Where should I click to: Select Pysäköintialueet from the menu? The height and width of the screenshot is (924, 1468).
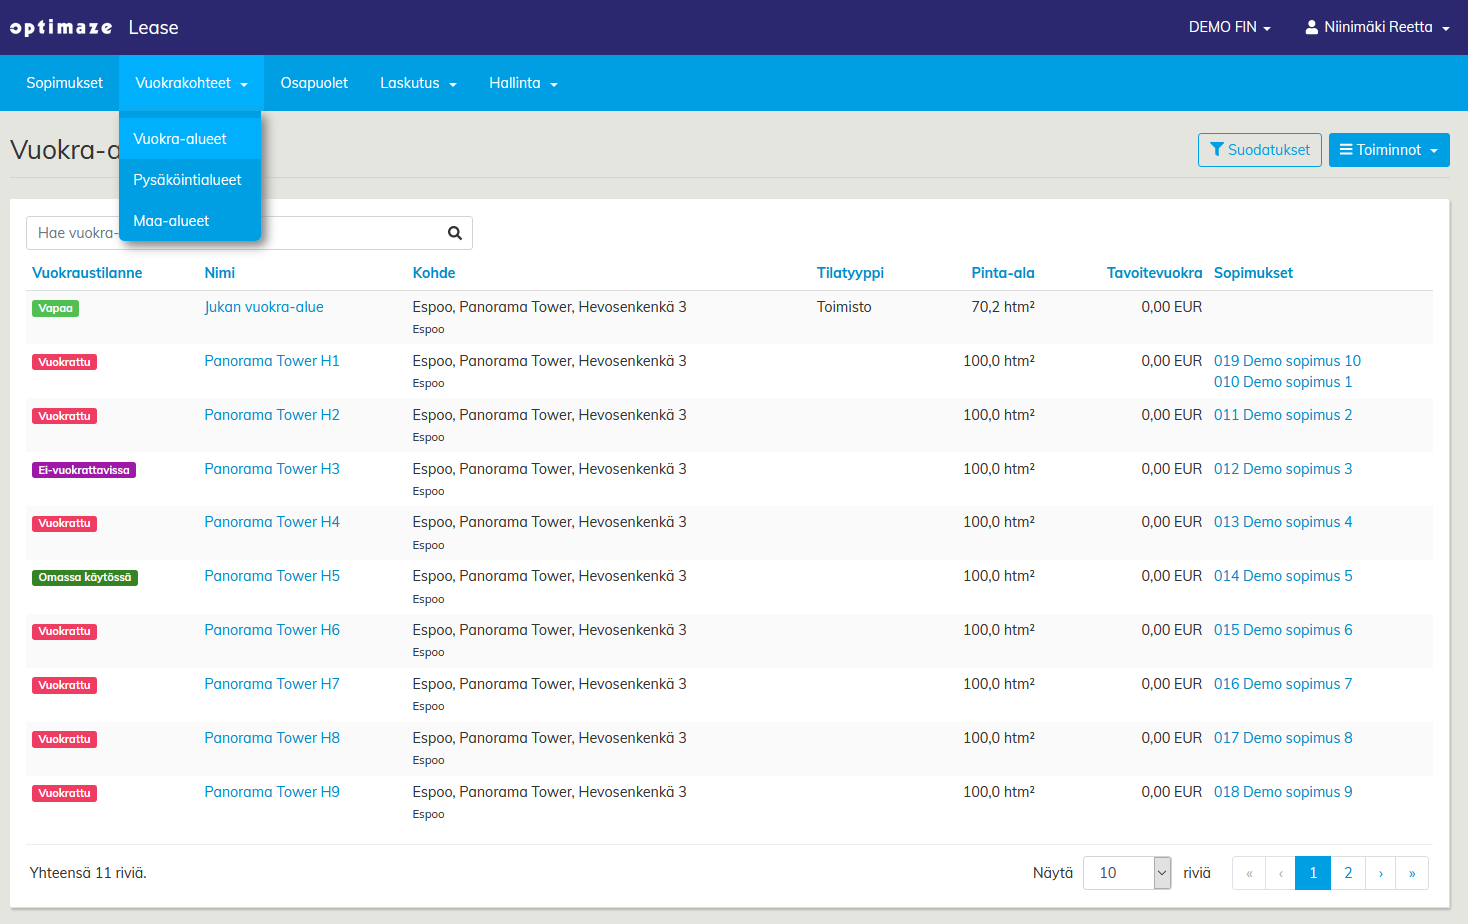[x=188, y=180]
